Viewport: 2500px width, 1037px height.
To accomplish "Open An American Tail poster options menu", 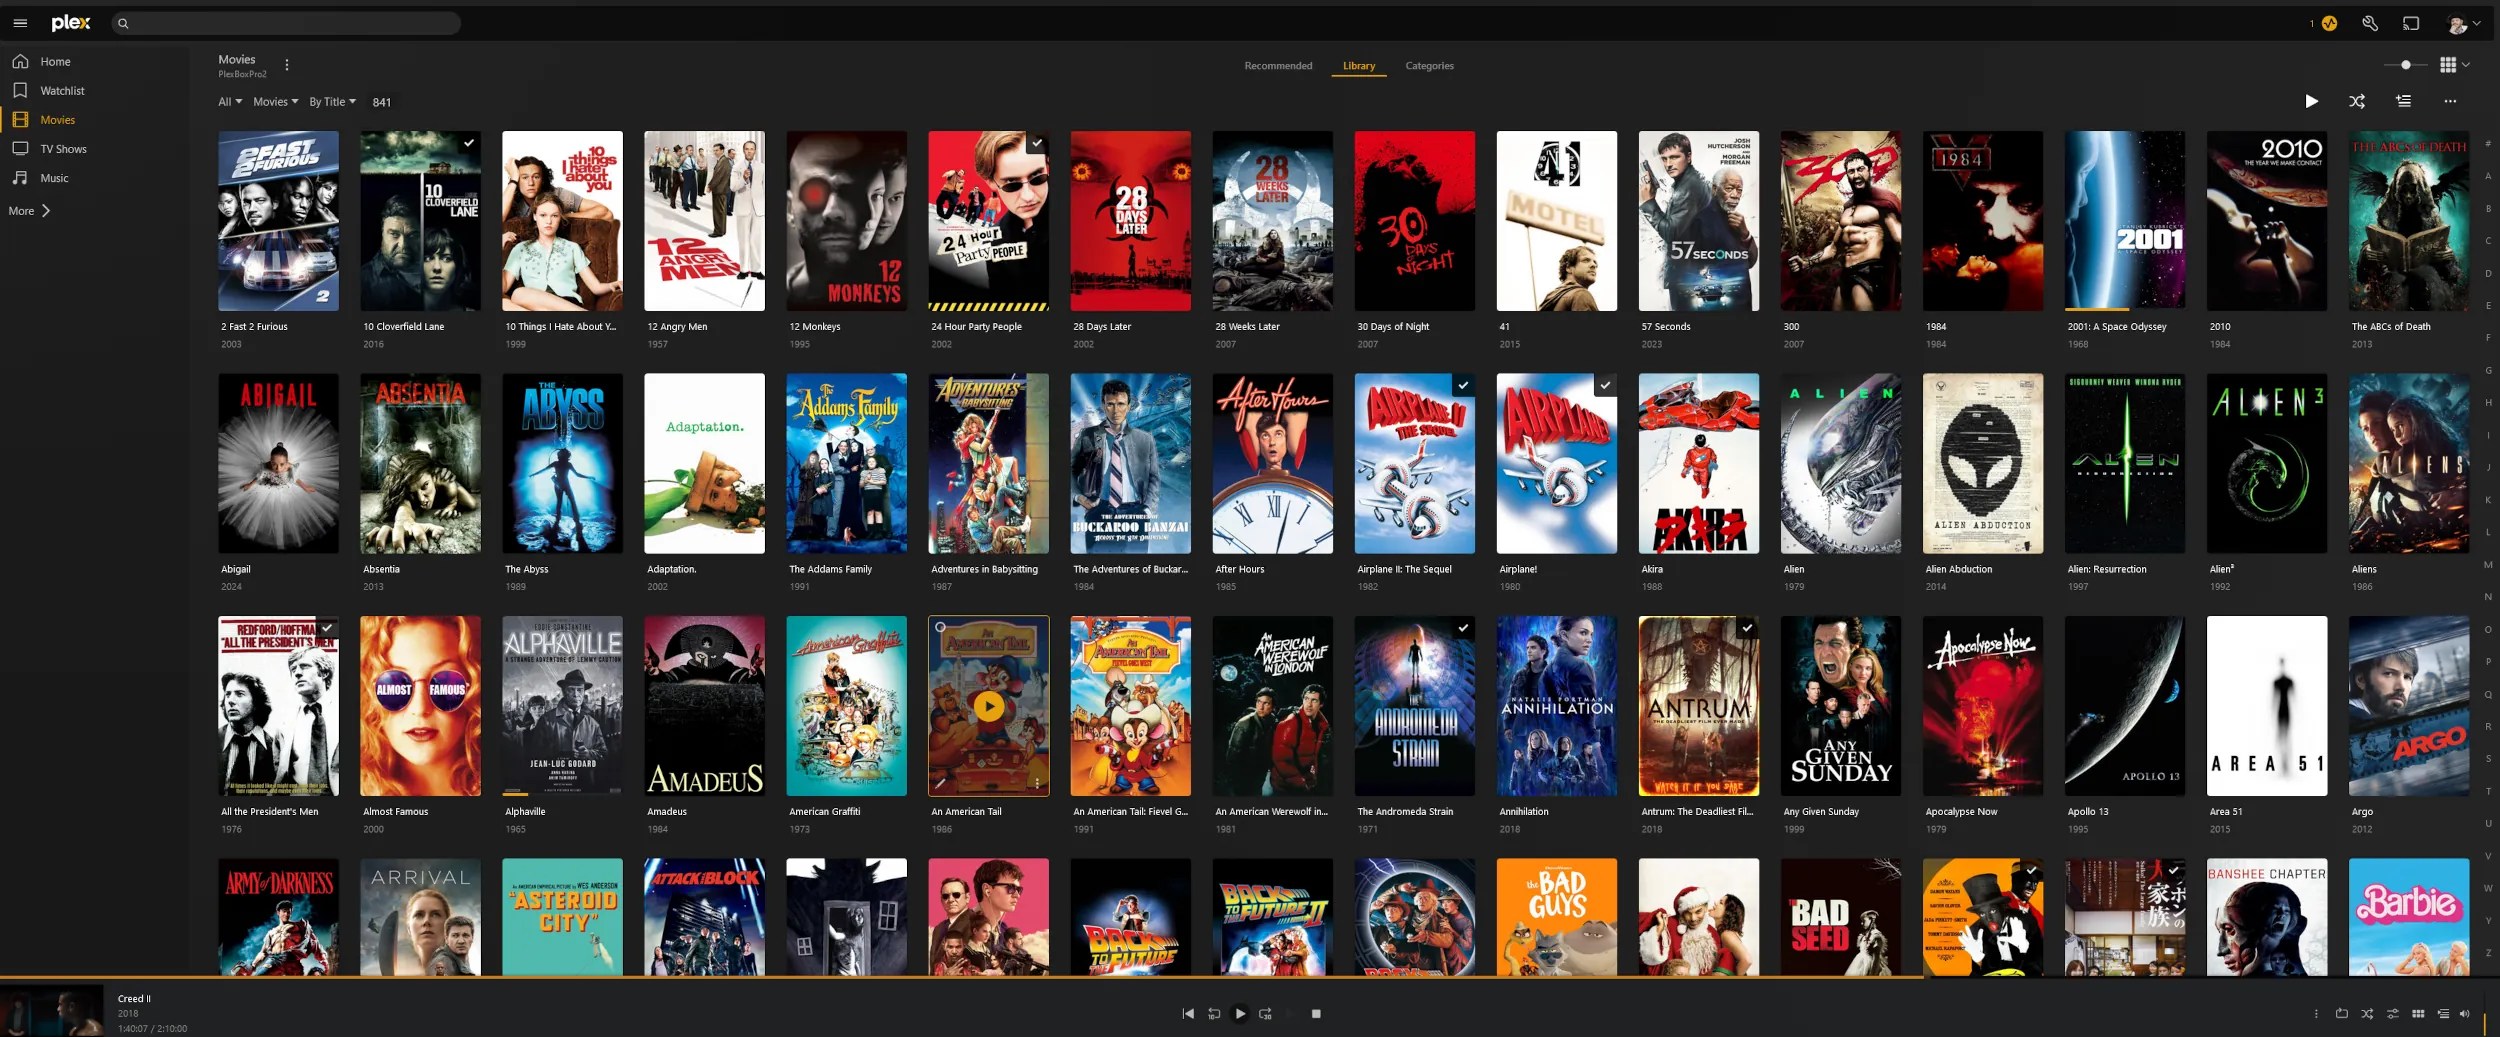I will pos(1037,783).
